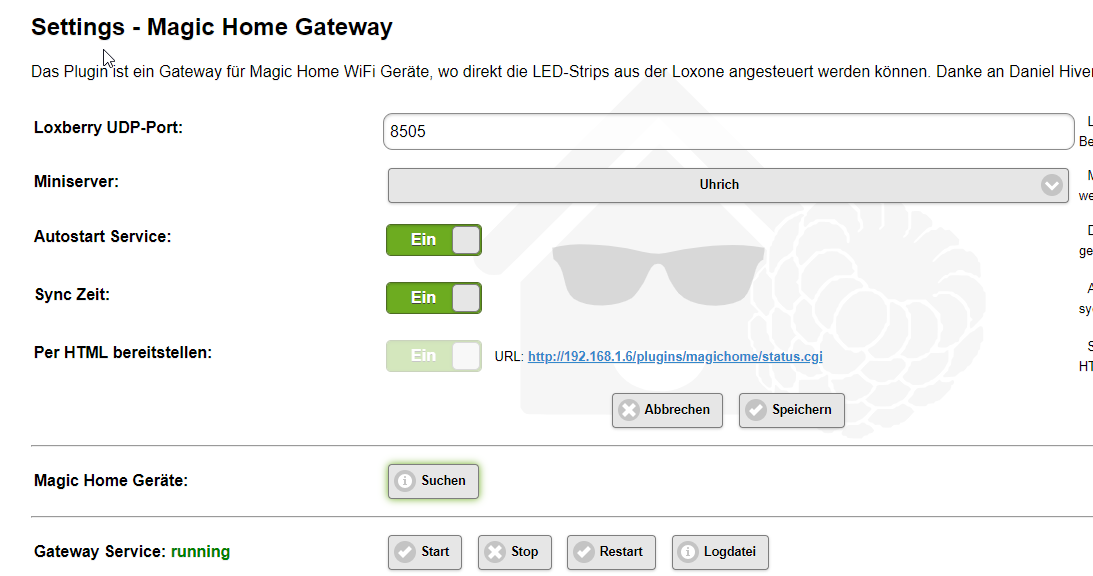Click the checkmark icon on Speichern button
Viewport: 1093px width, 576px height.
pos(755,410)
